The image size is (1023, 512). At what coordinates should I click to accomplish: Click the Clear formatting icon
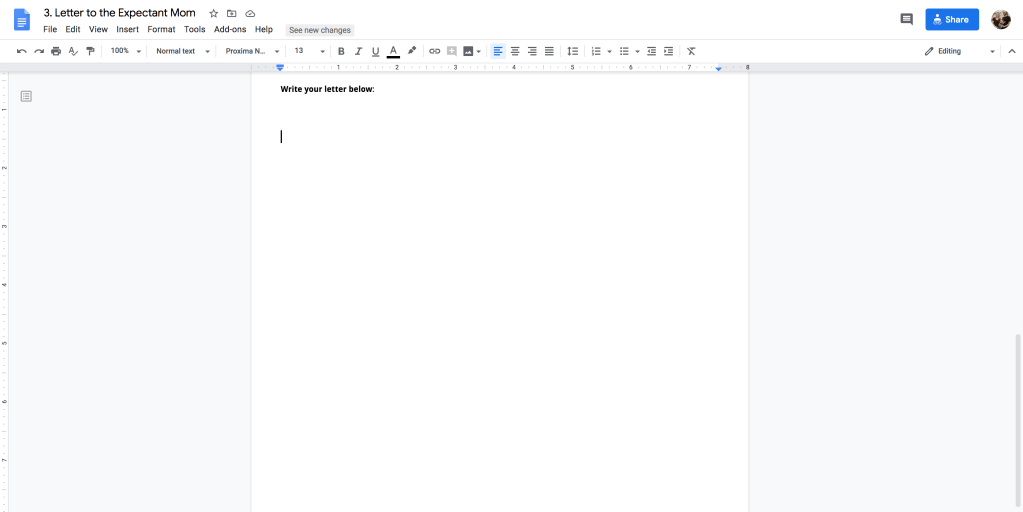tap(691, 51)
